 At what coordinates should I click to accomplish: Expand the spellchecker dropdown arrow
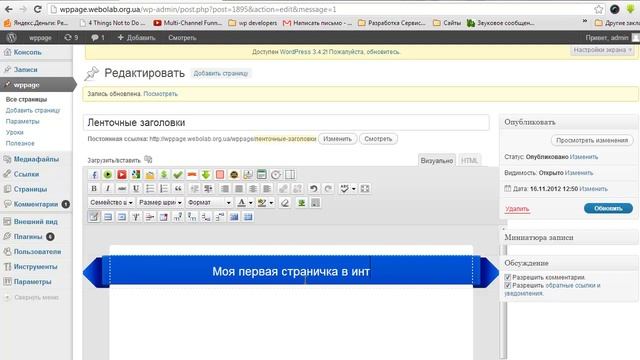[x=353, y=189]
